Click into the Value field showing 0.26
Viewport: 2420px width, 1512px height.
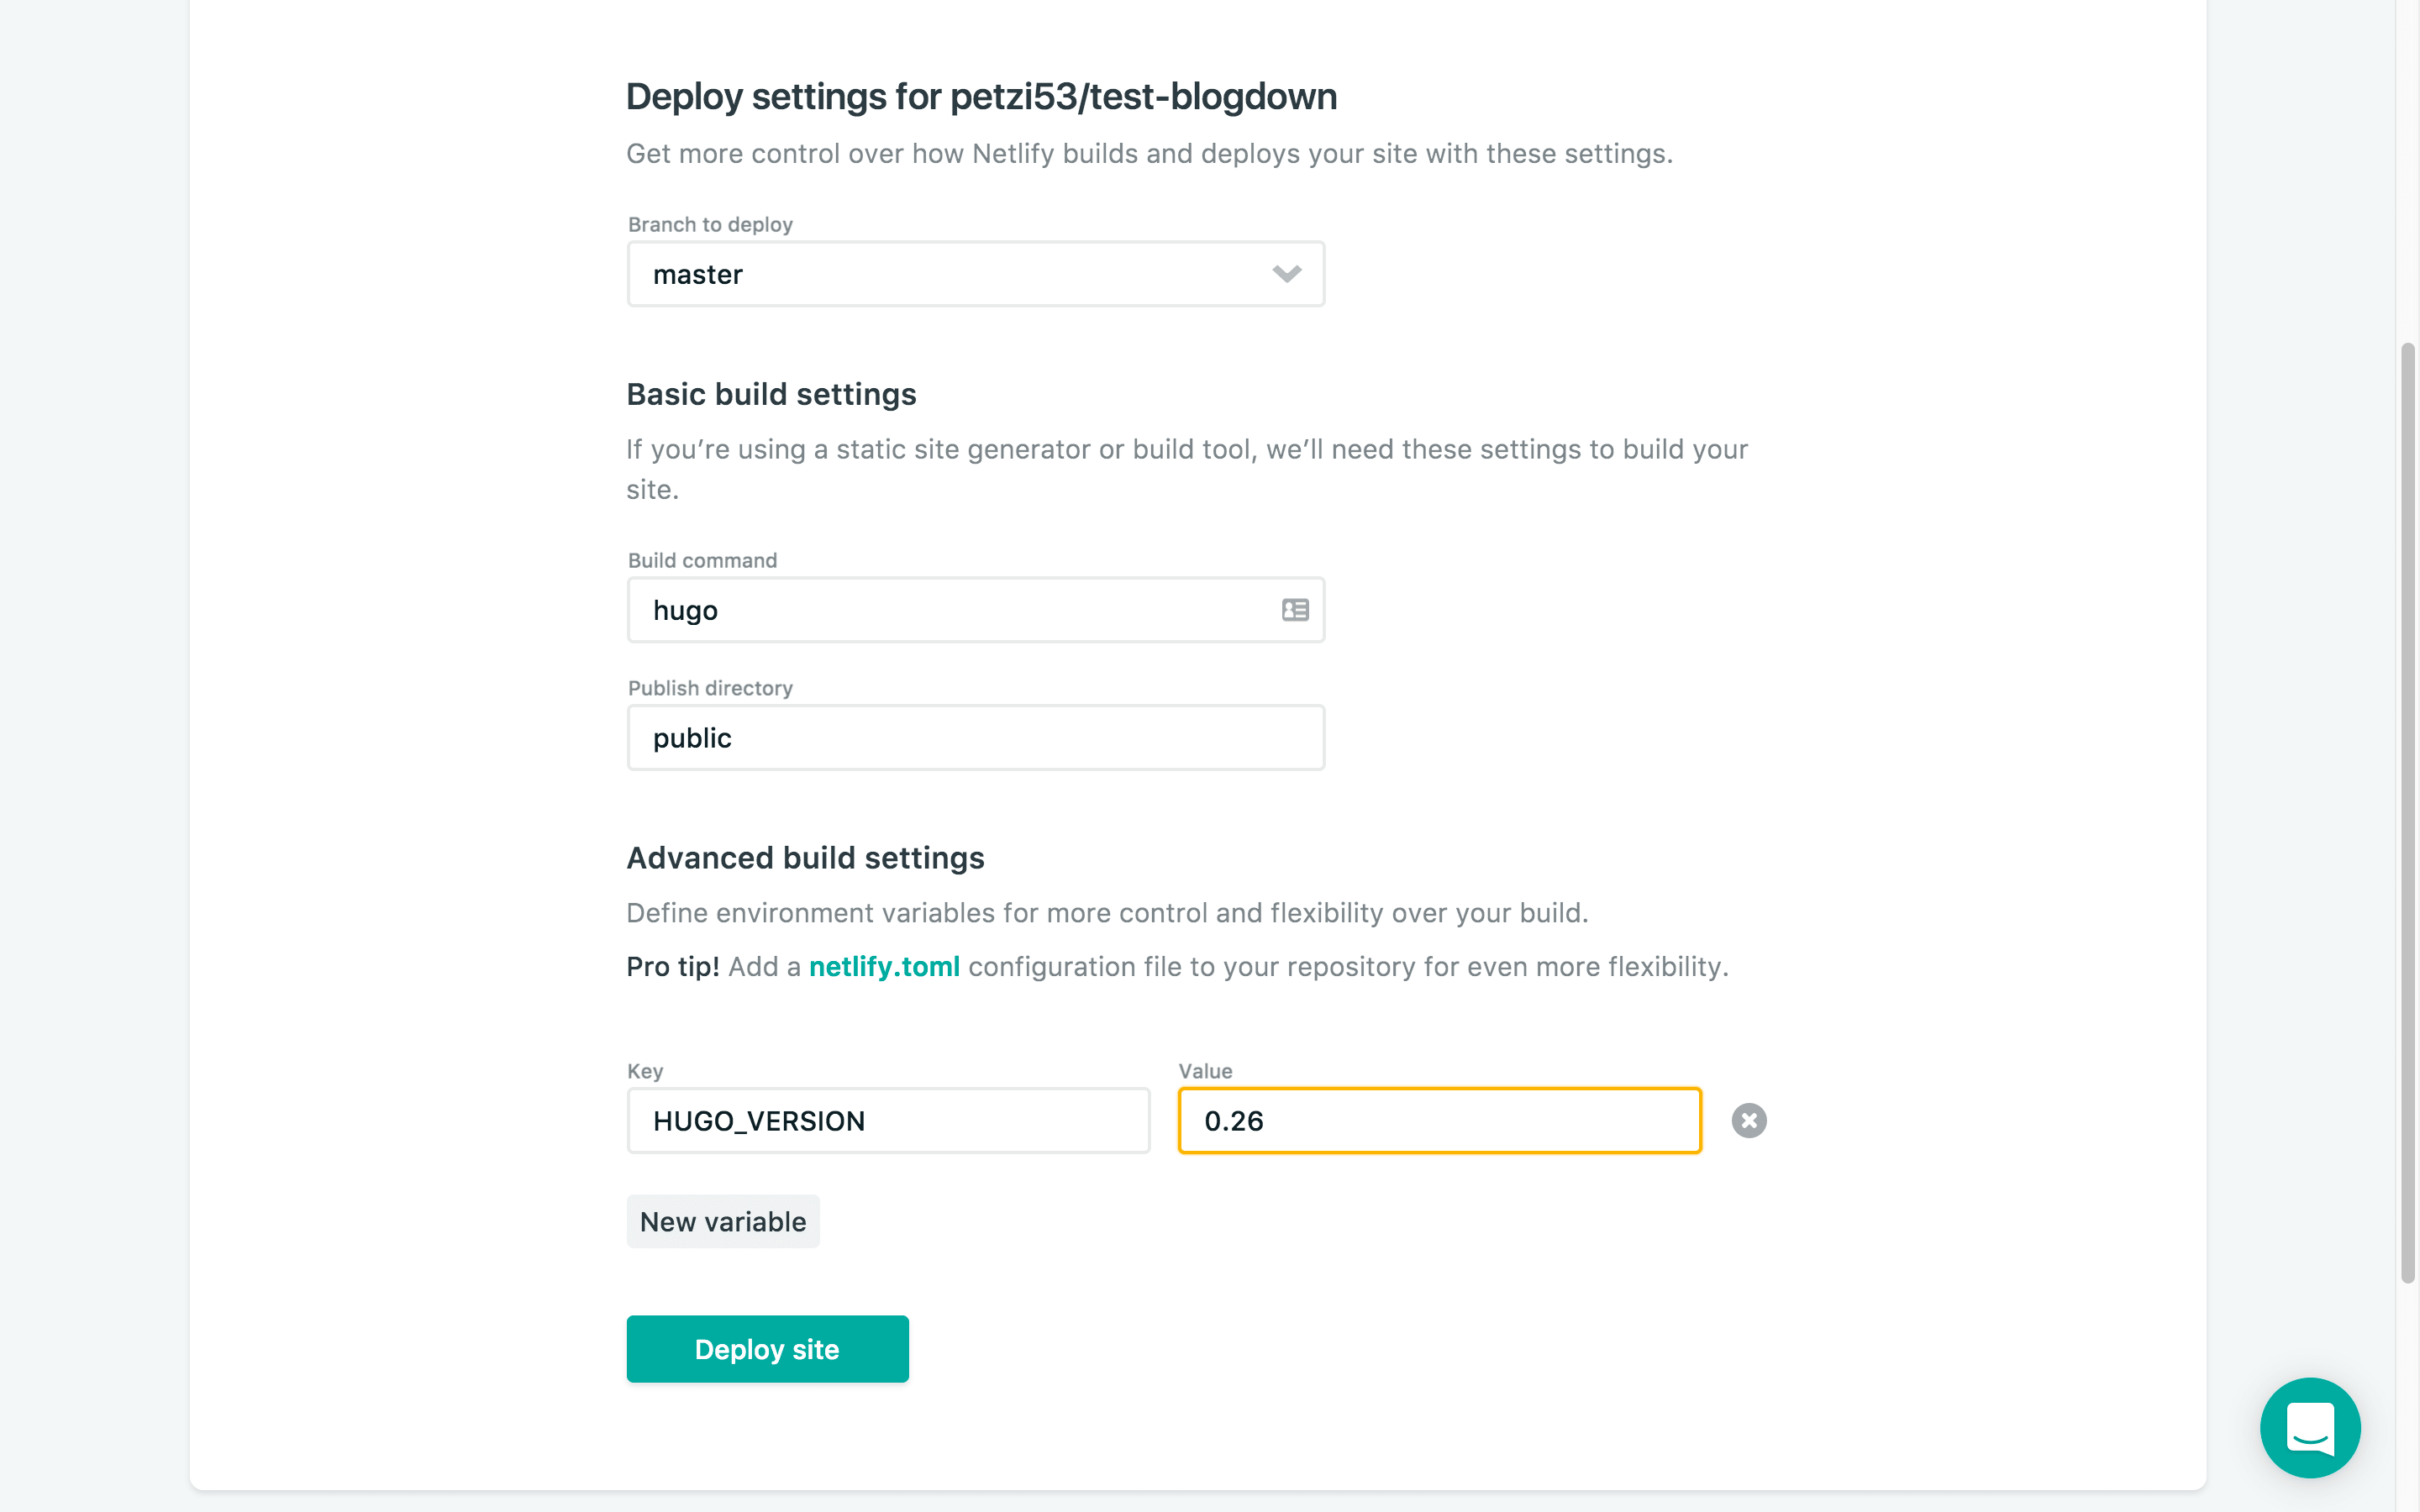click(1439, 1121)
